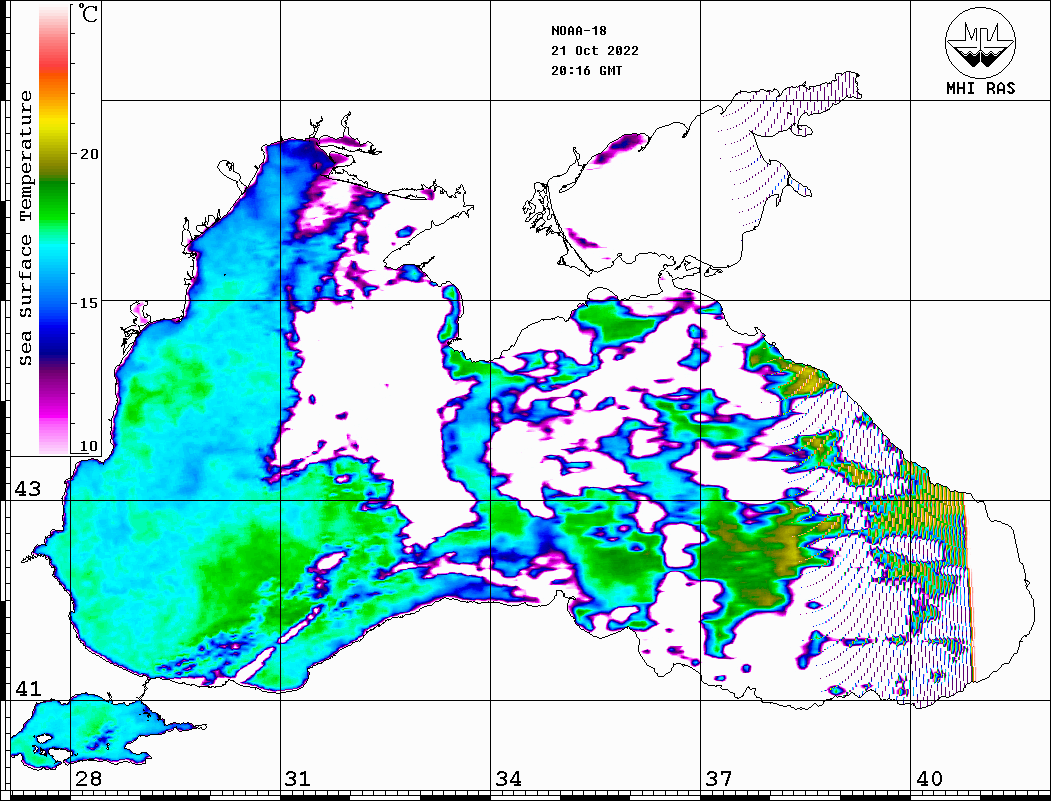This screenshot has height=801, width=1051.
Task: Click longitude label '31'
Action: click(x=298, y=778)
